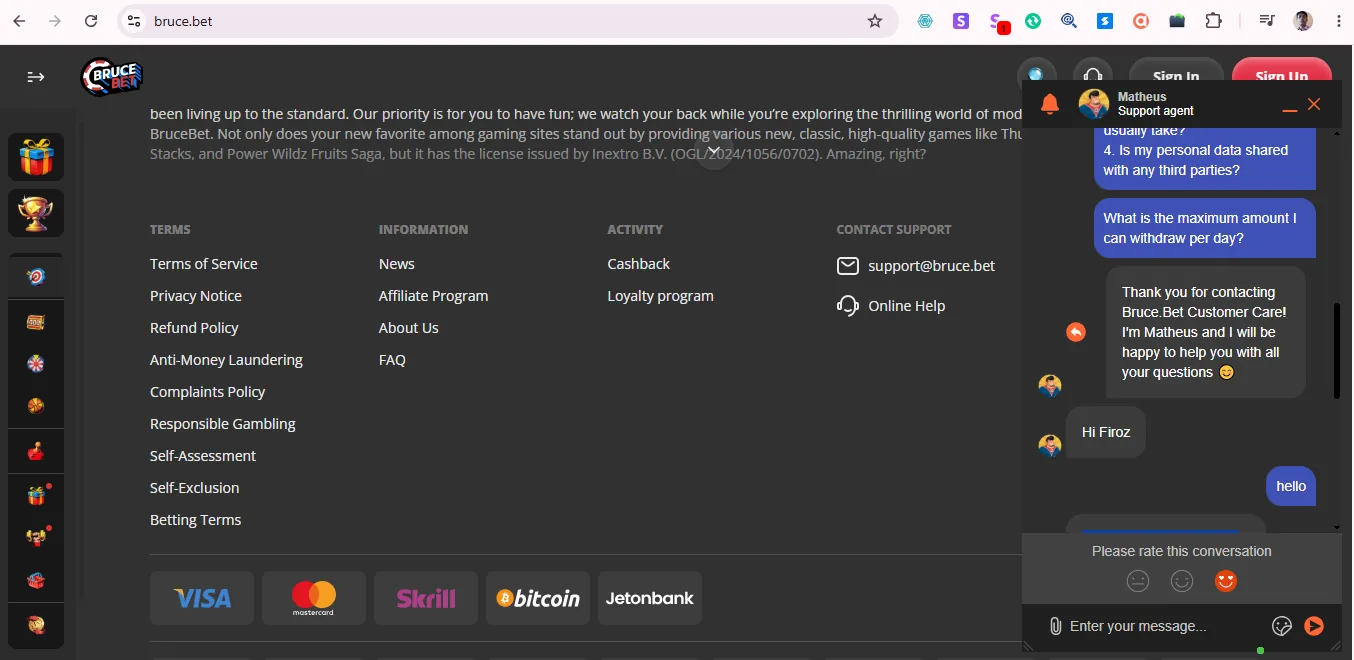Screen dimensions: 1354x660
Task: Open the Affiliate Program link
Action: tap(434, 296)
